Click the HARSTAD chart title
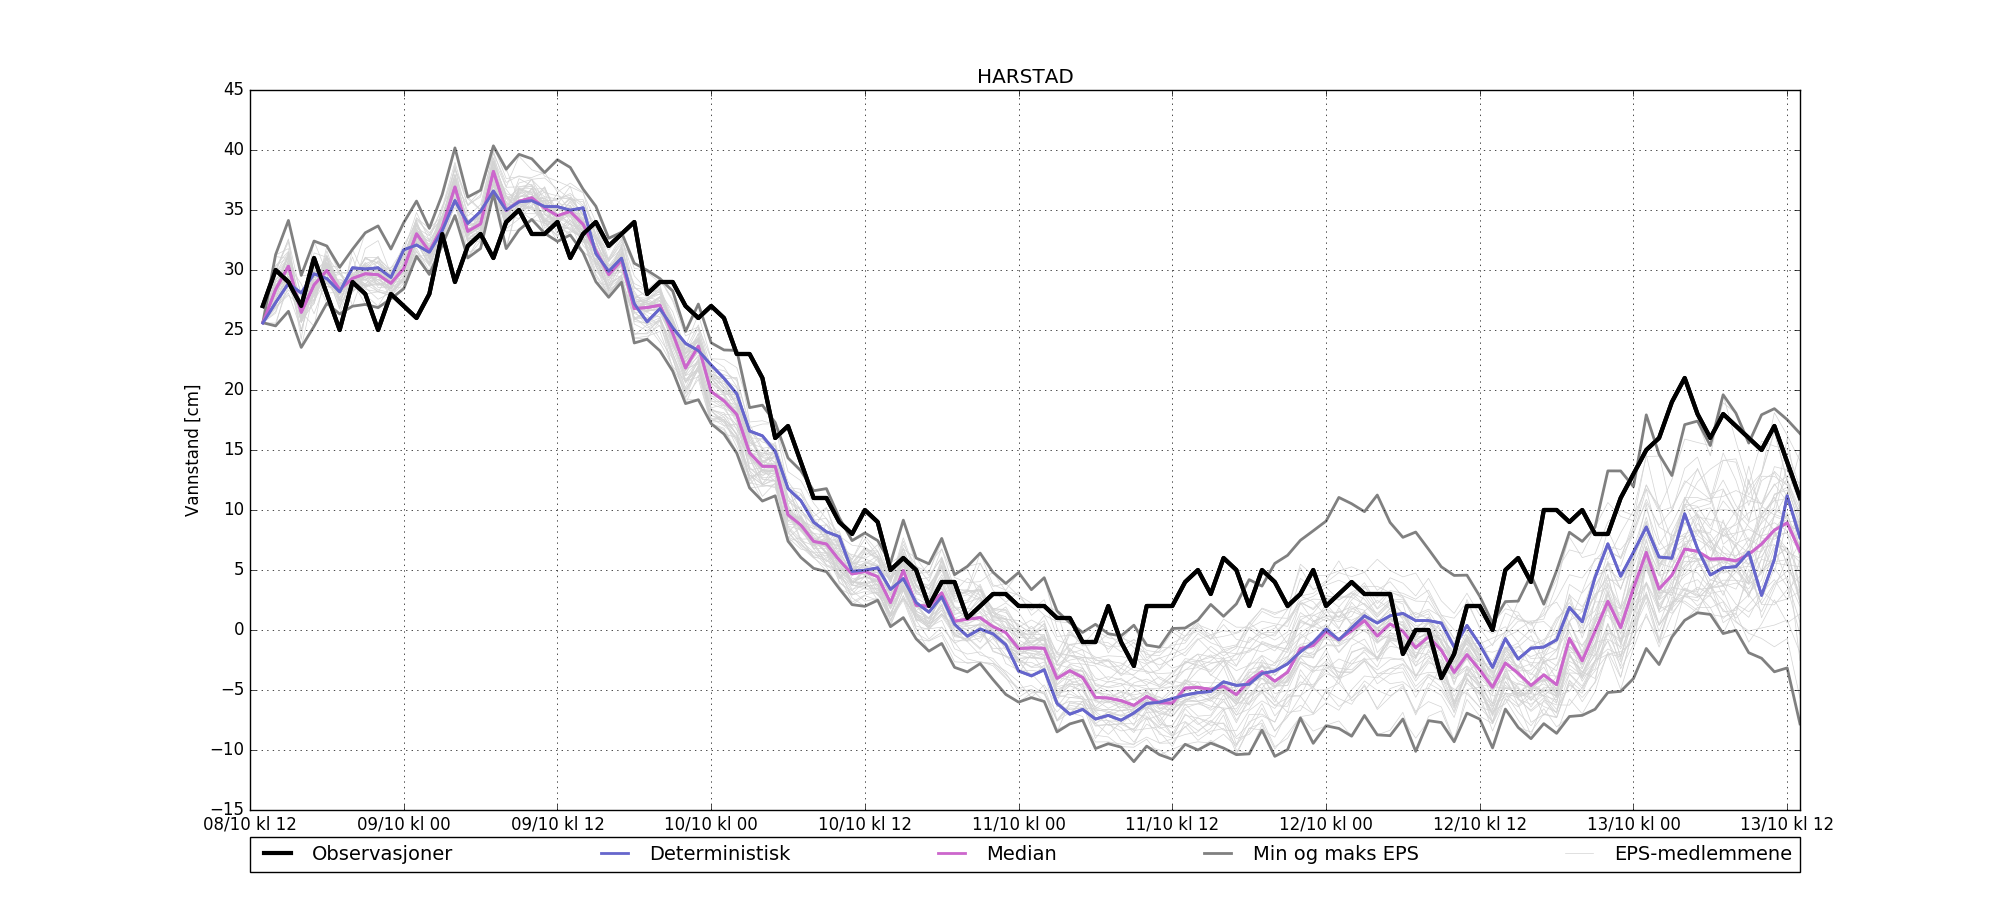Screen dimensions: 2000x900 pyautogui.click(x=1025, y=77)
